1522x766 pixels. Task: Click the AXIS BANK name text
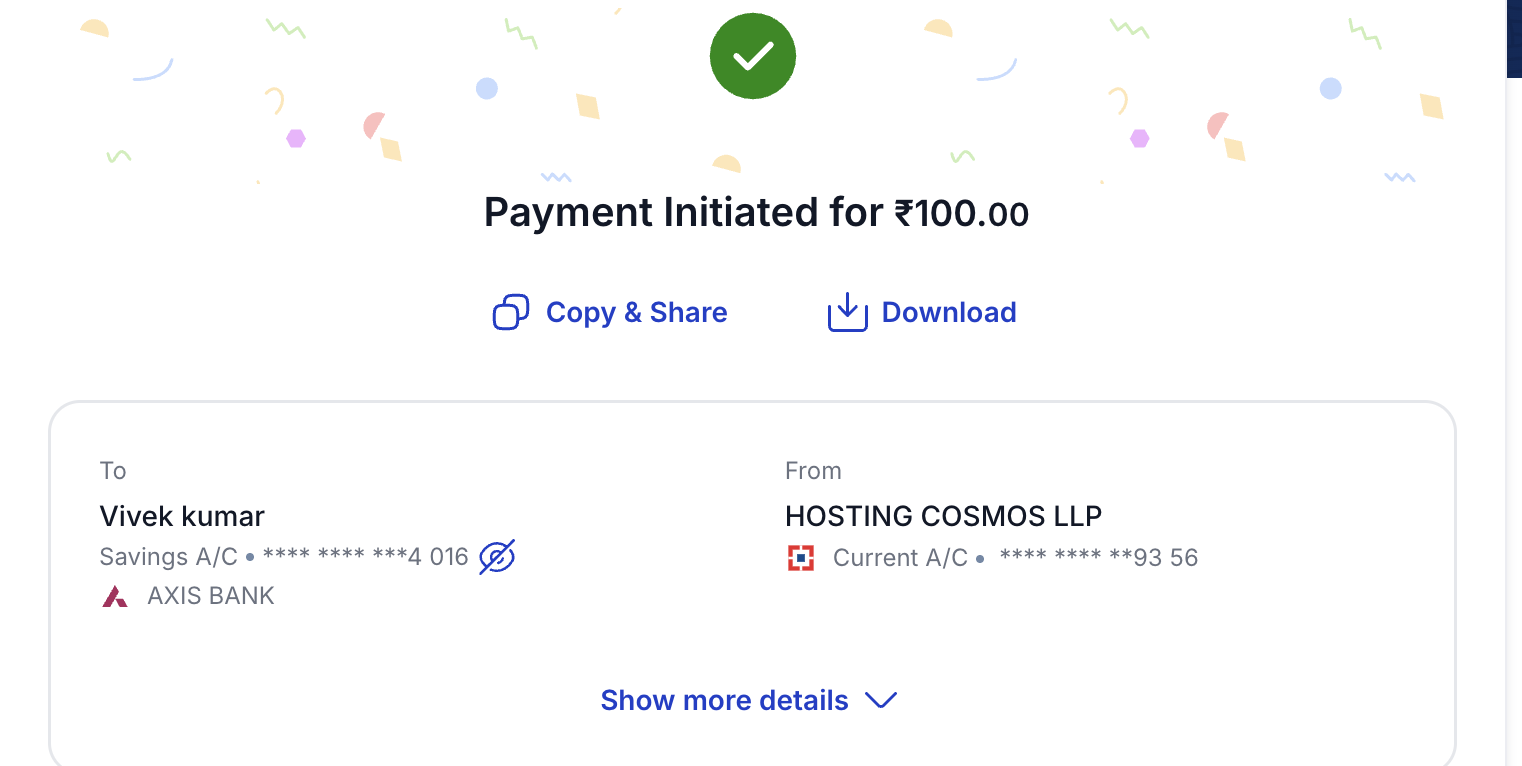(x=211, y=597)
